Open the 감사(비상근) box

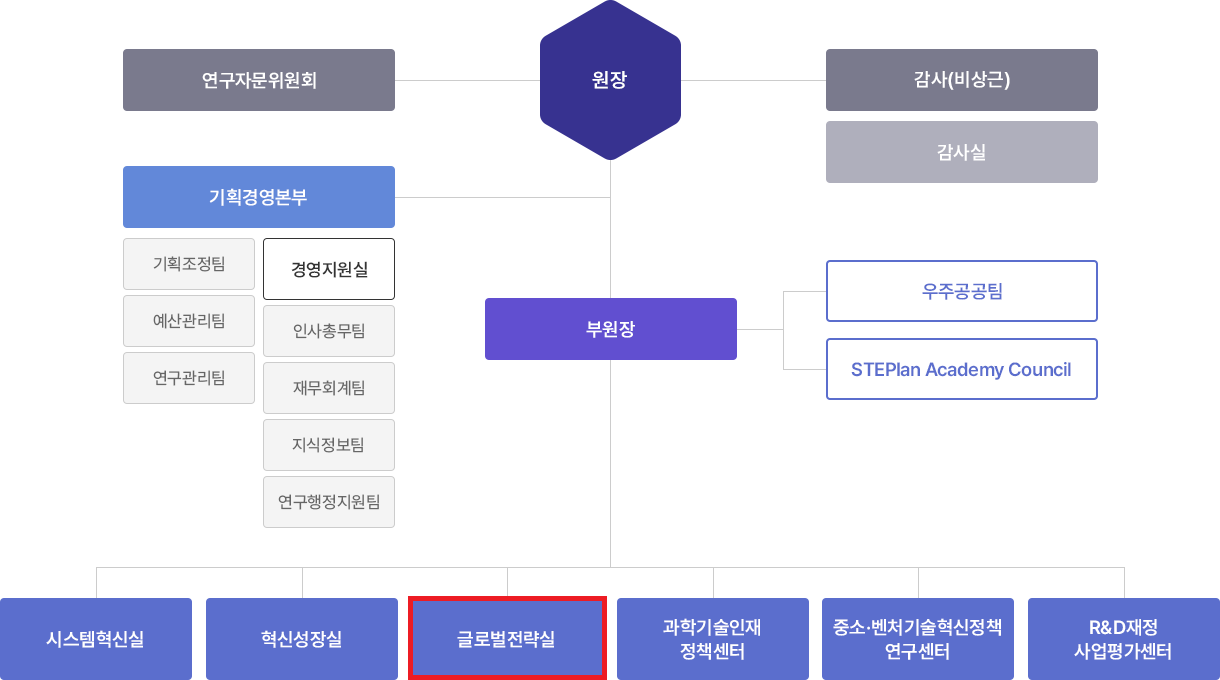coord(962,80)
